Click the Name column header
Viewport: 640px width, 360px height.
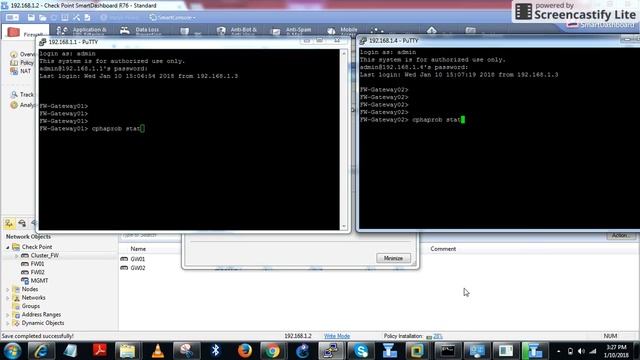pos(138,249)
